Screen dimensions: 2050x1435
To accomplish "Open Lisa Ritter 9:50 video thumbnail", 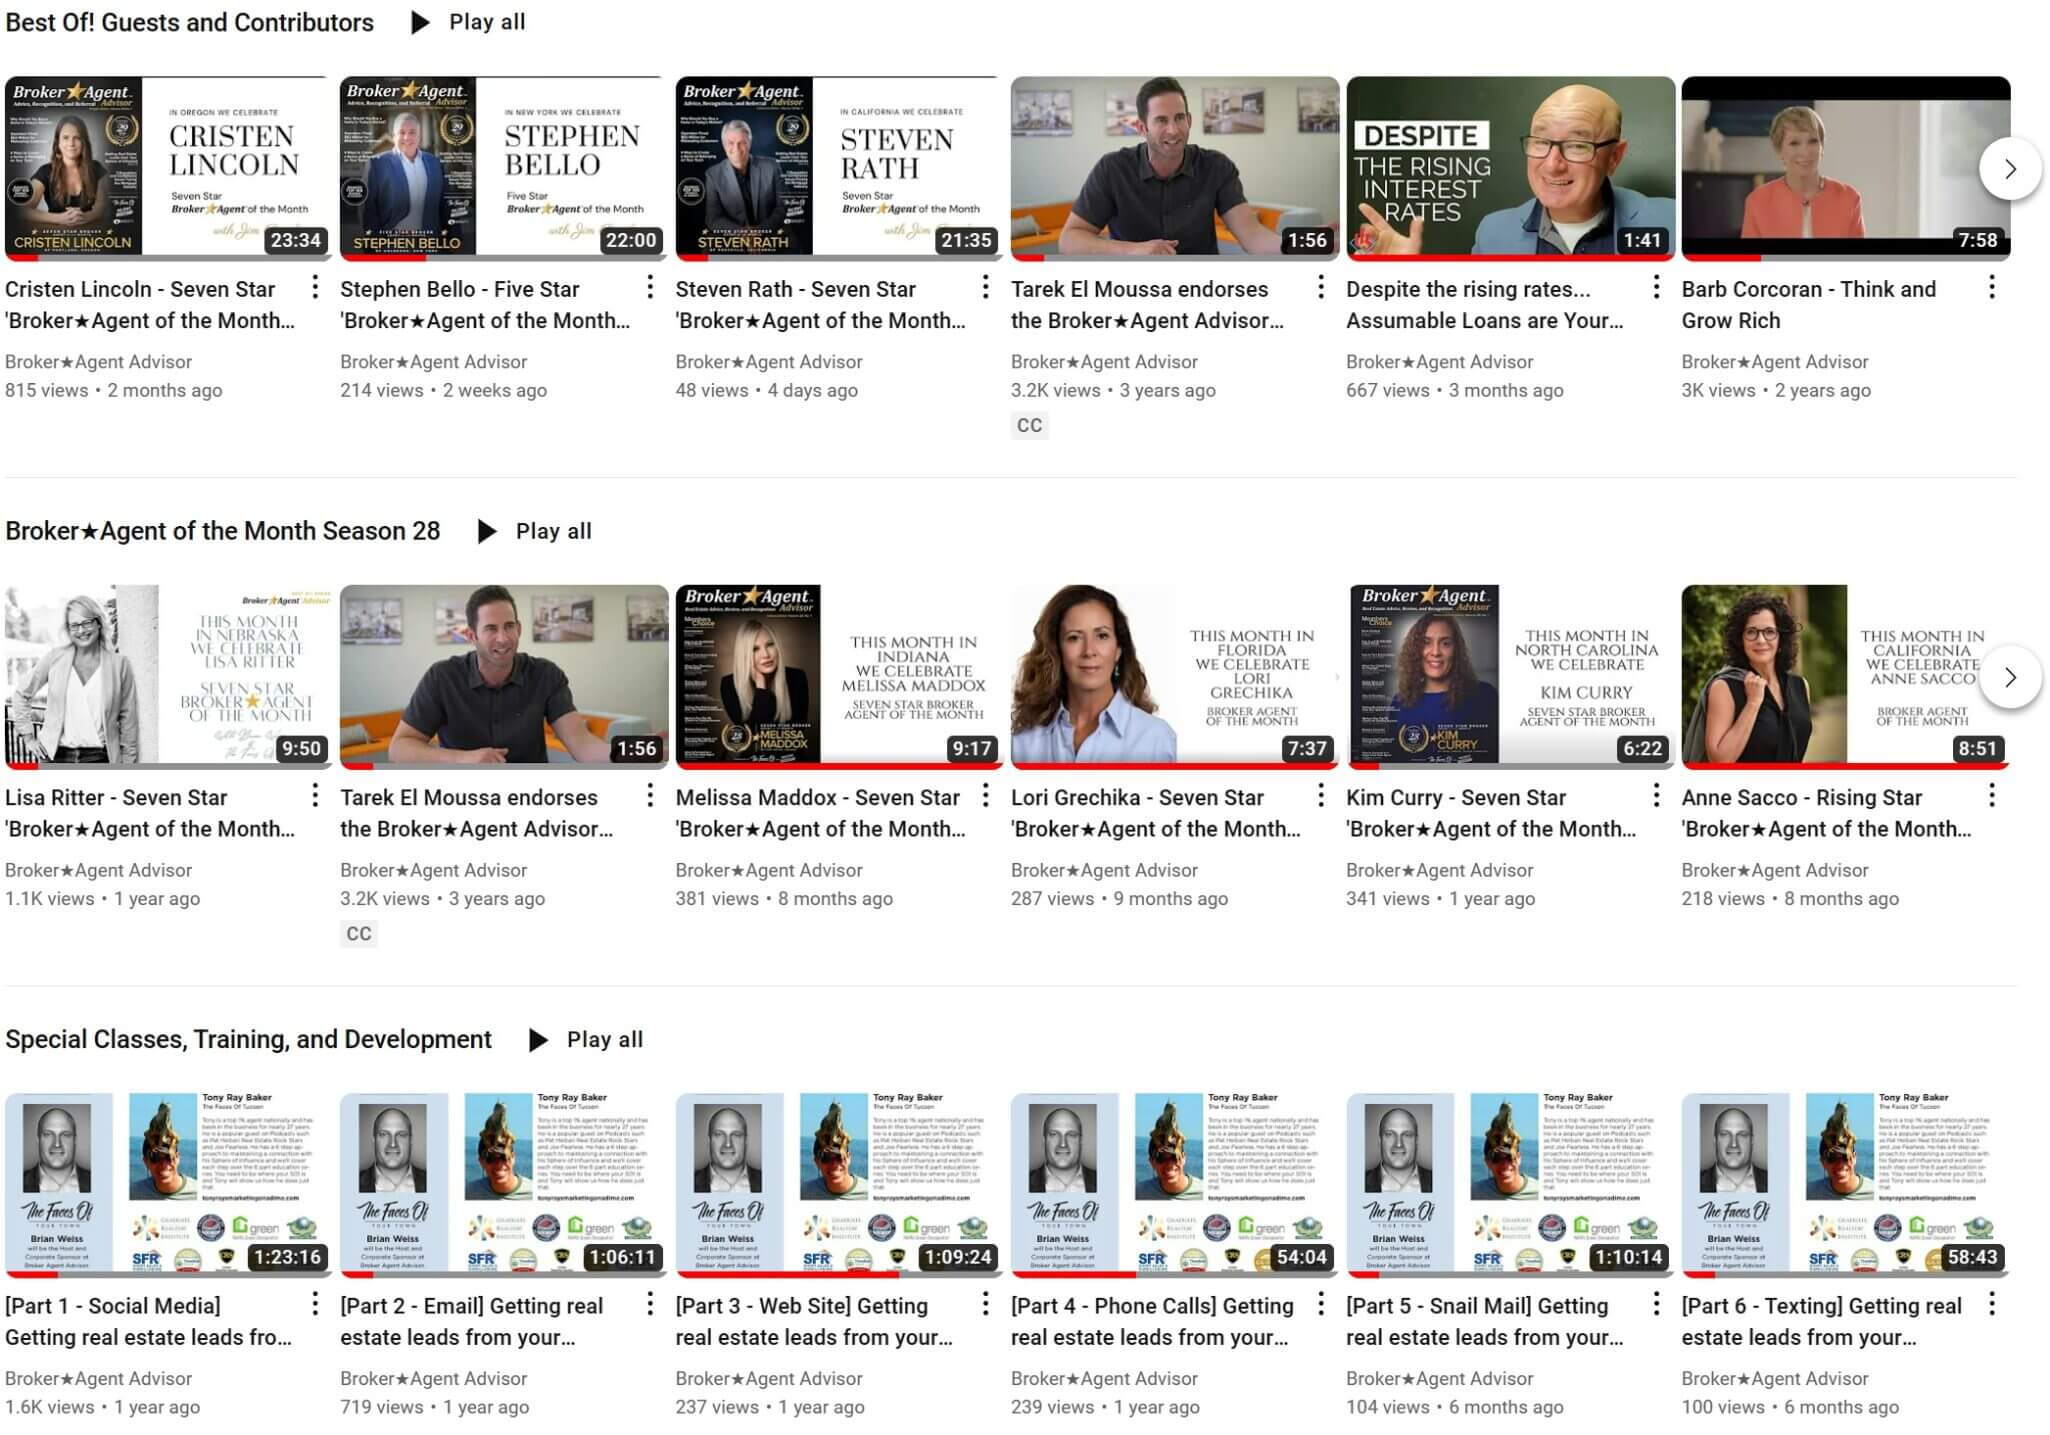I will pos(168,677).
